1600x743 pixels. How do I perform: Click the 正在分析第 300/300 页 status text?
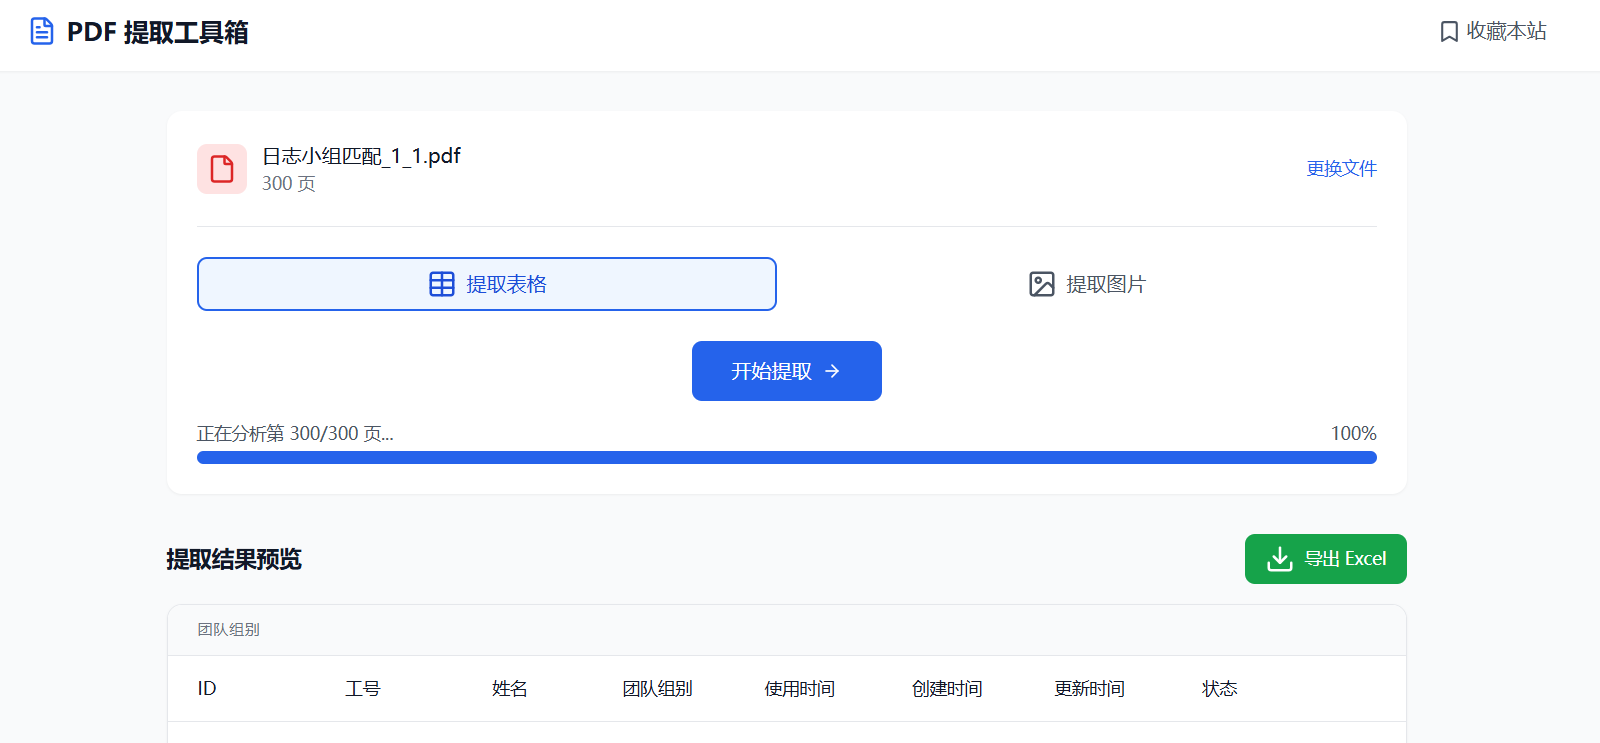click(295, 434)
